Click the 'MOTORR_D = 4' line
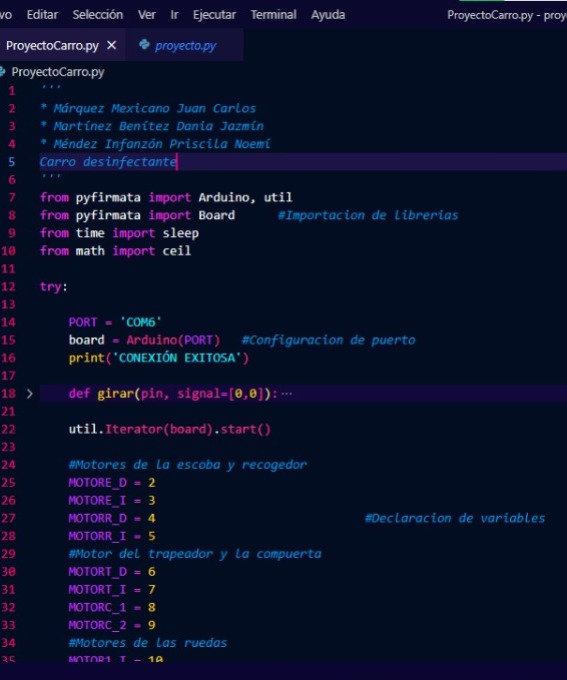Viewport: 567px width, 680px height. pyautogui.click(x=112, y=518)
